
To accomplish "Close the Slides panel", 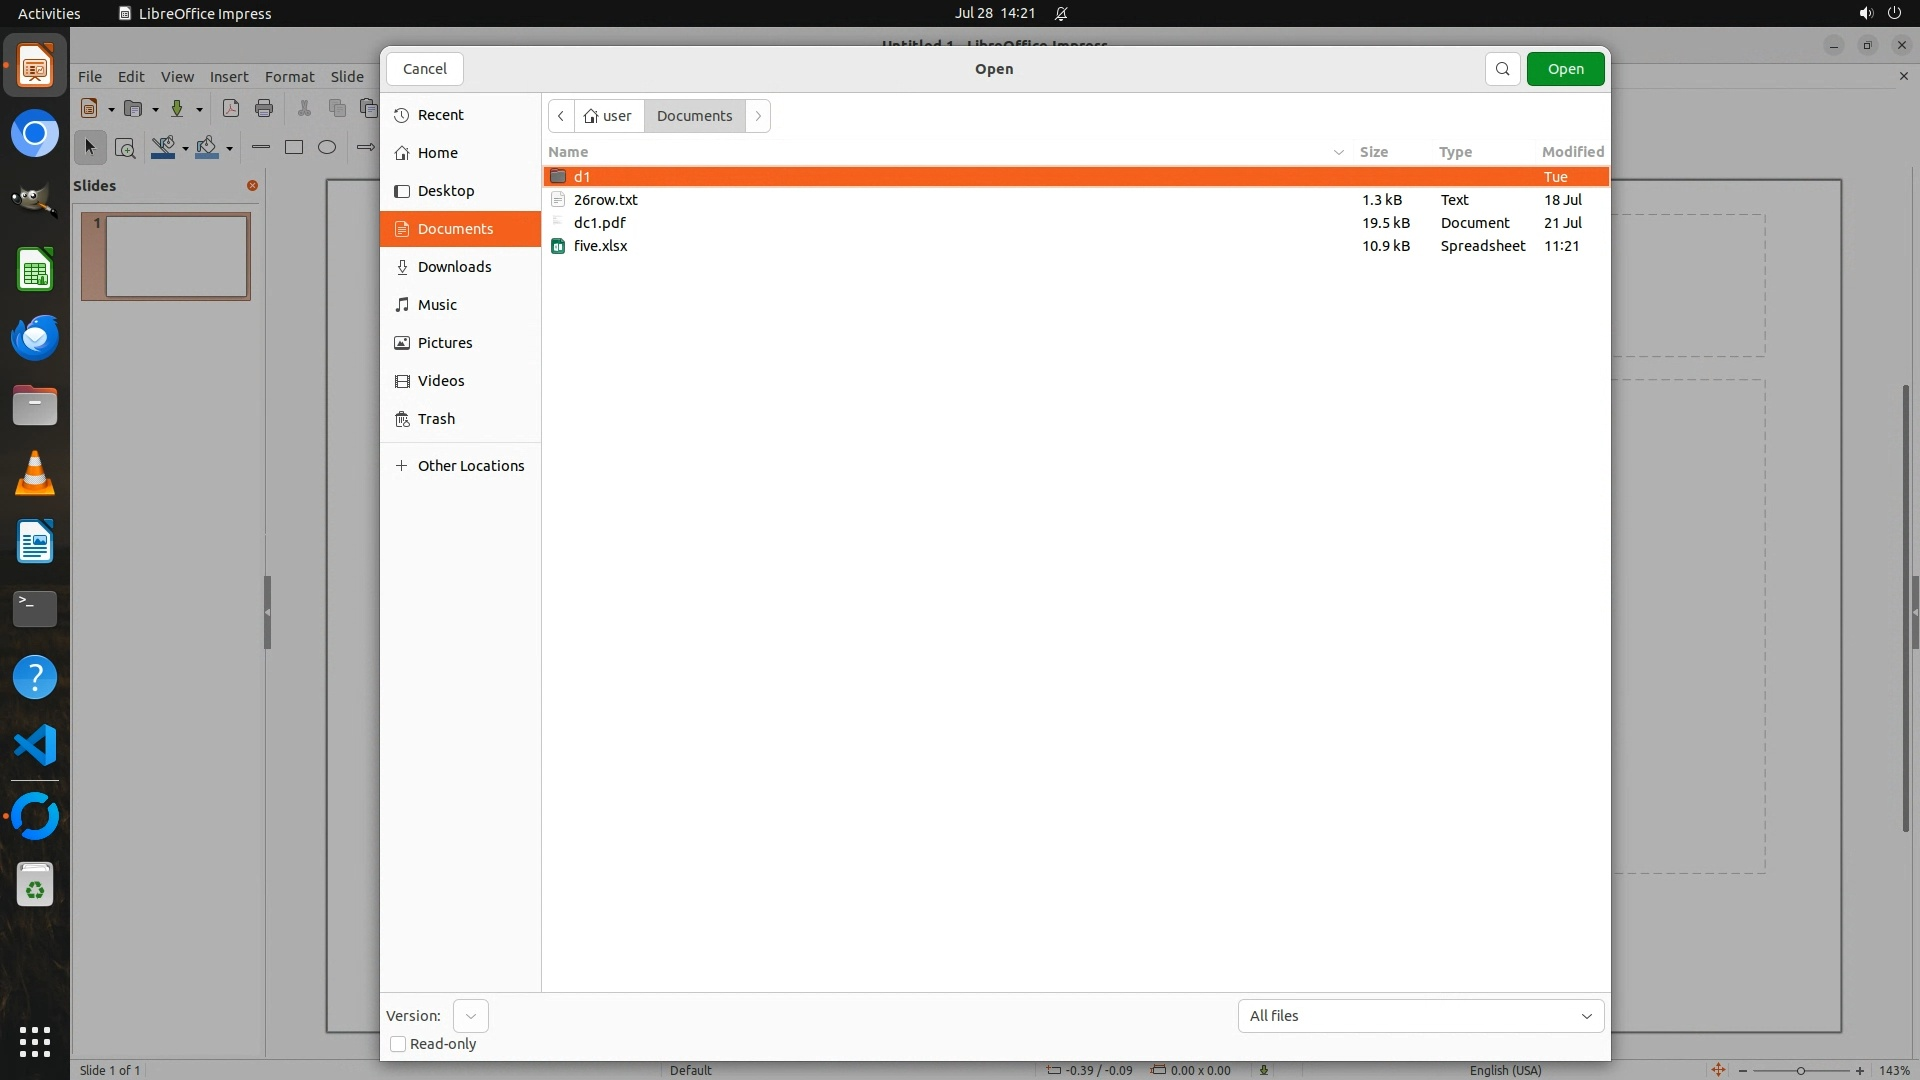I will coord(252,185).
